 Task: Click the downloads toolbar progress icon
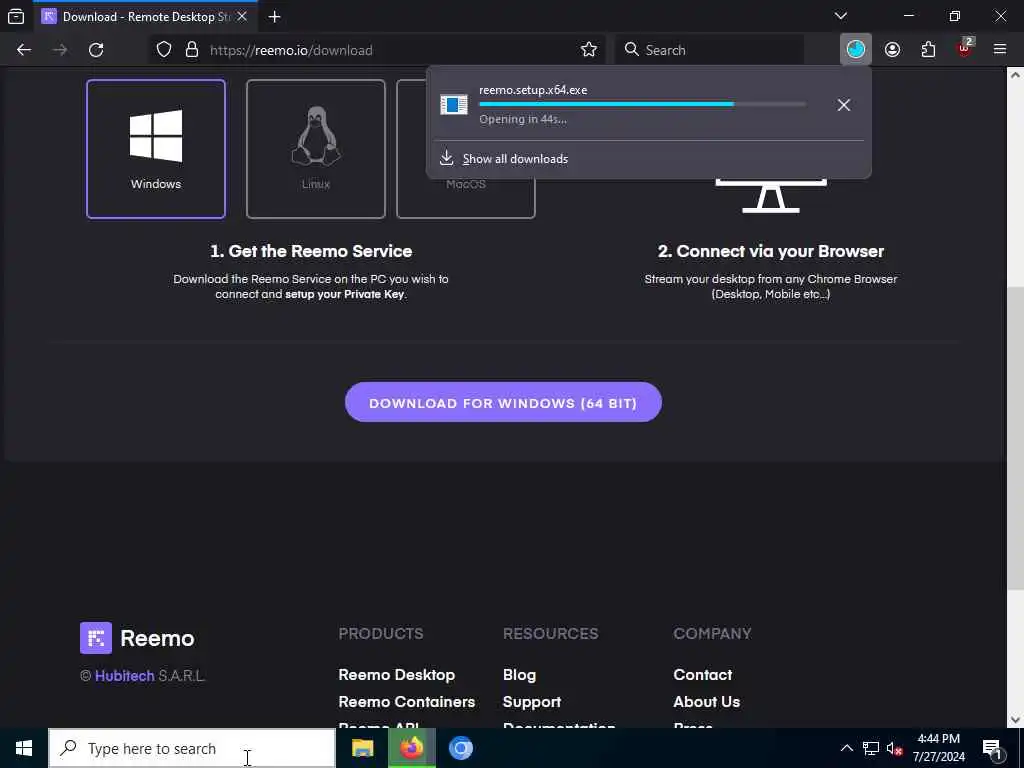(856, 50)
